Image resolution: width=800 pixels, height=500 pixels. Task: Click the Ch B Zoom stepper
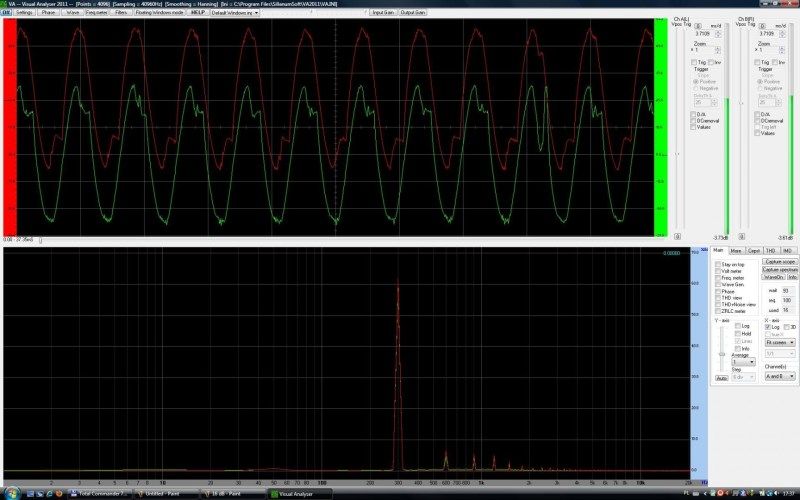point(782,50)
